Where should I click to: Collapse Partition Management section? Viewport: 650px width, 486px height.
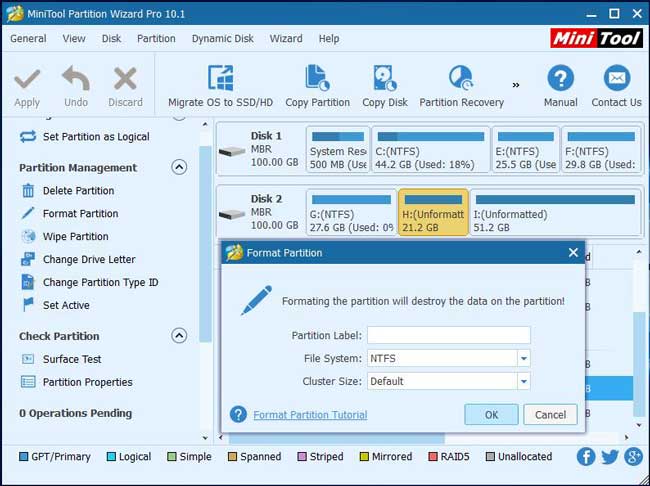[x=179, y=167]
